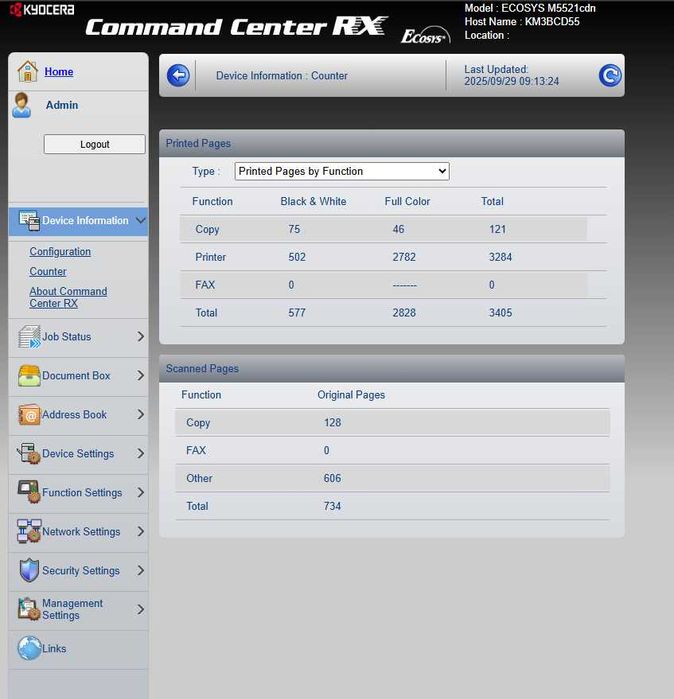This screenshot has height=699, width=674.
Task: Open the Counter link
Action: click(48, 271)
